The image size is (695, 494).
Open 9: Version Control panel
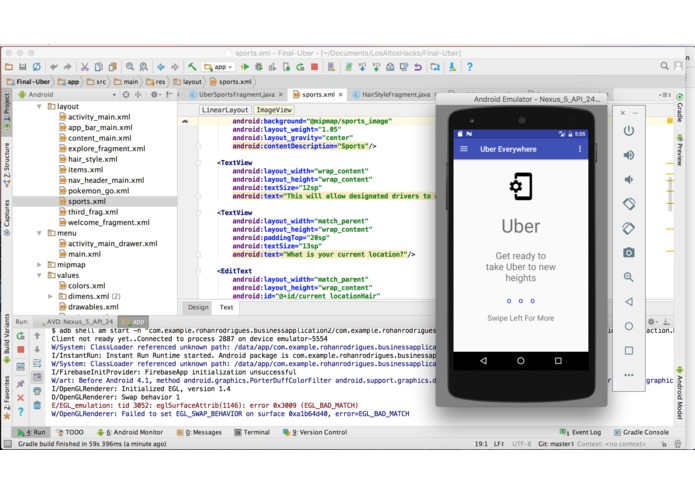click(x=315, y=432)
